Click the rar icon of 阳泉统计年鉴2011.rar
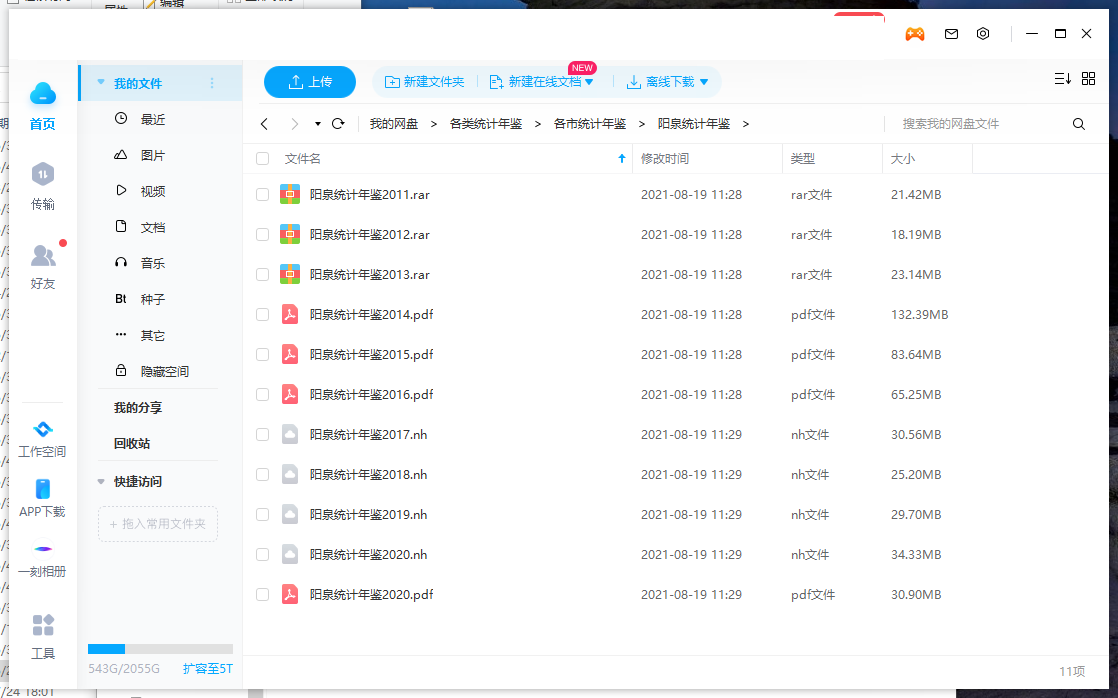The height and width of the screenshot is (698, 1118). (x=289, y=195)
